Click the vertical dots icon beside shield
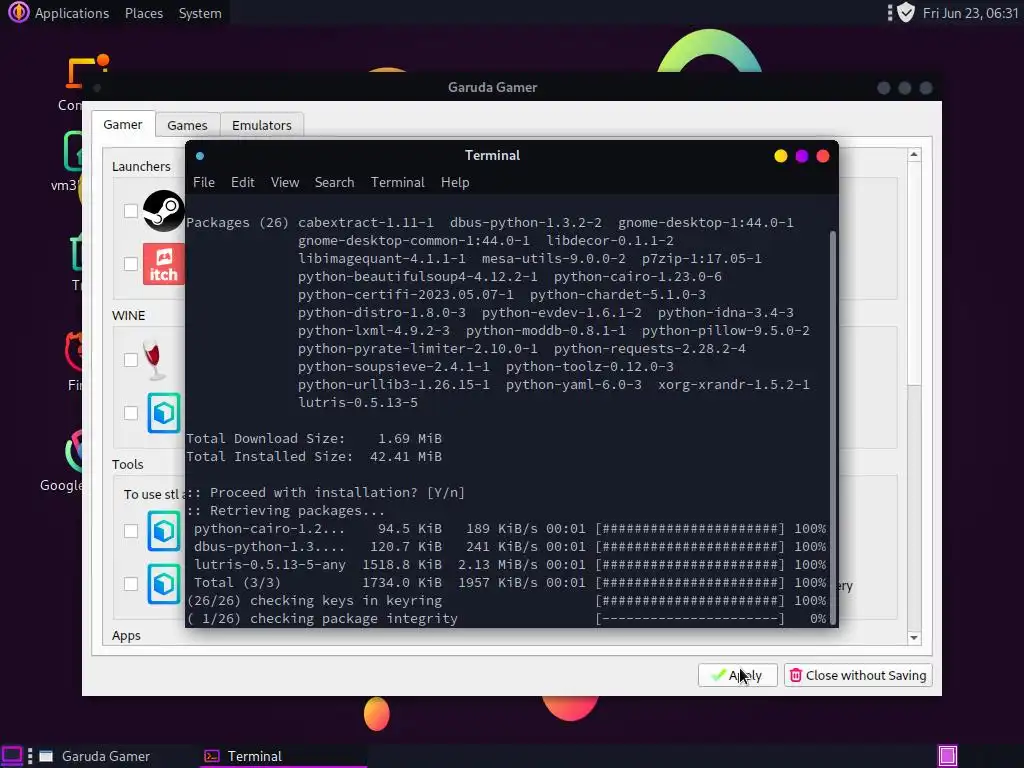 (x=889, y=12)
